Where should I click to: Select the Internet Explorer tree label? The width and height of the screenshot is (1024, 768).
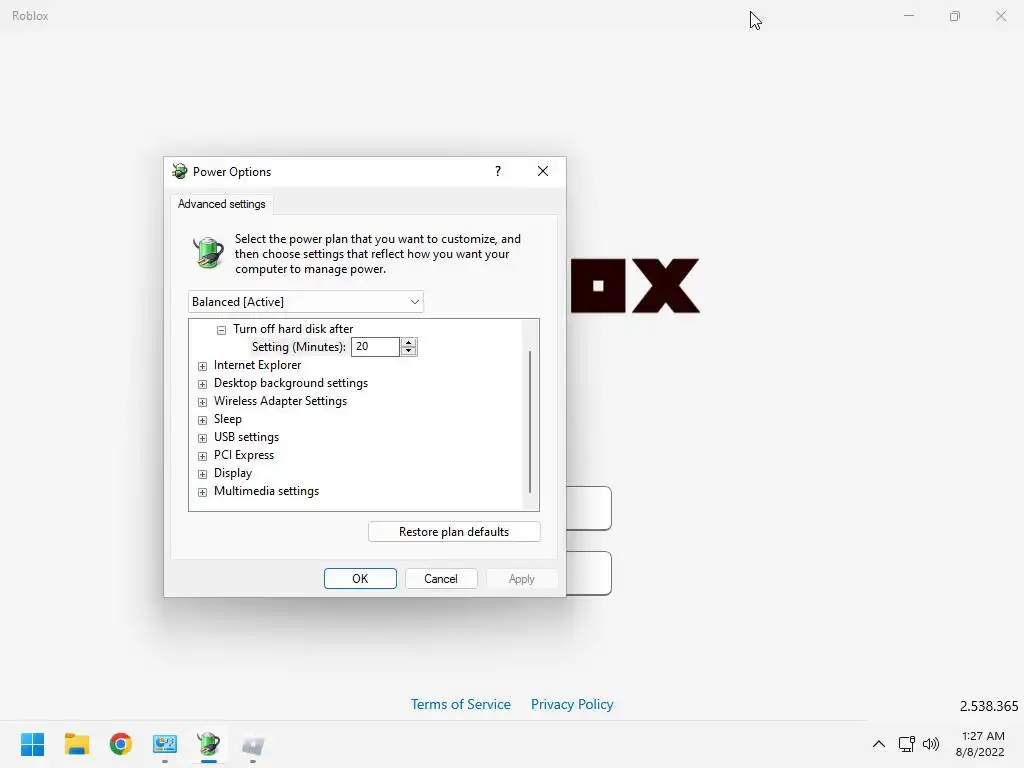pos(257,365)
